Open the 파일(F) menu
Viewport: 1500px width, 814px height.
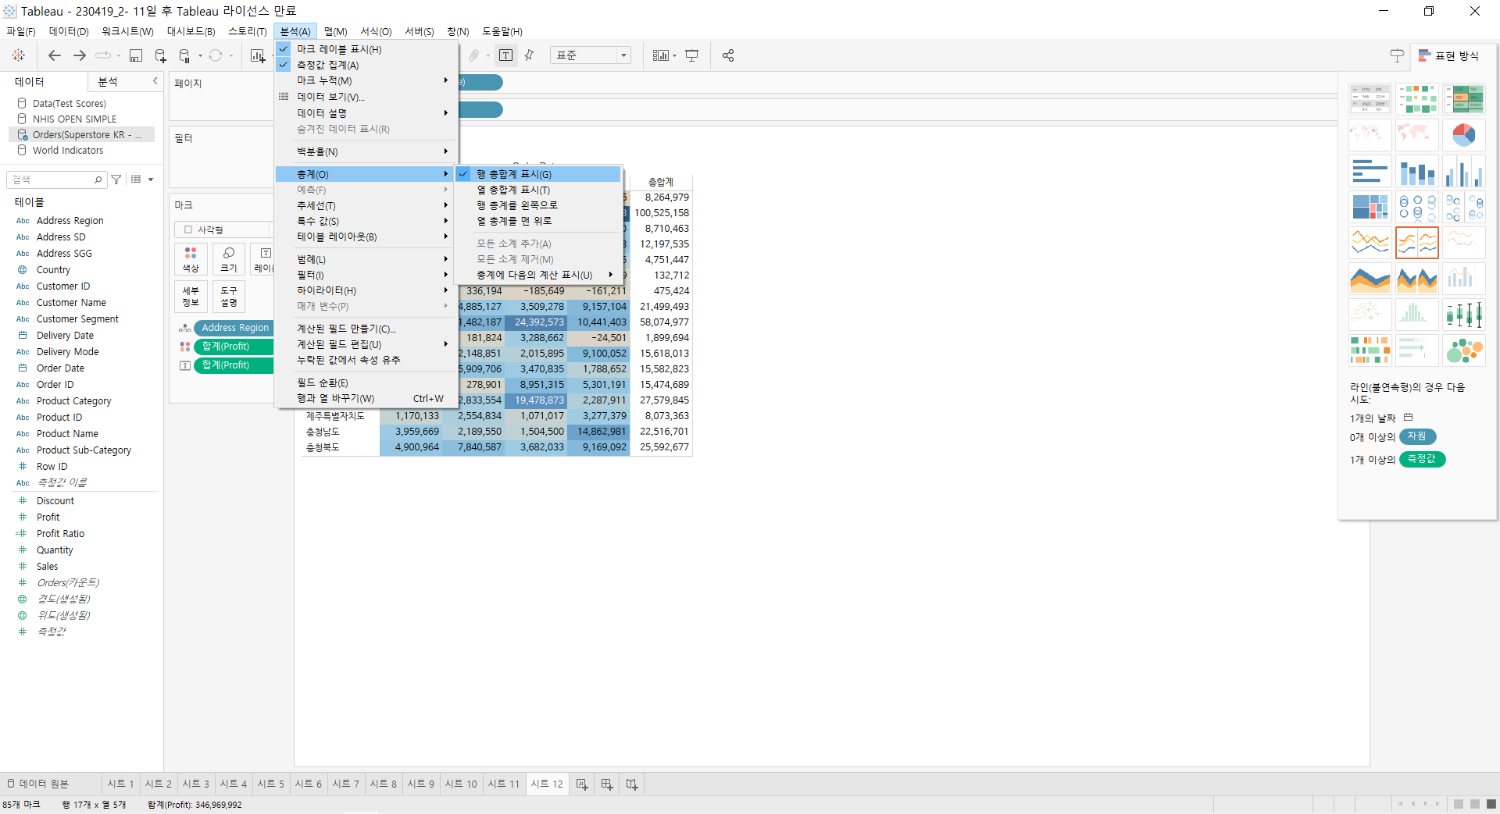tap(21, 32)
